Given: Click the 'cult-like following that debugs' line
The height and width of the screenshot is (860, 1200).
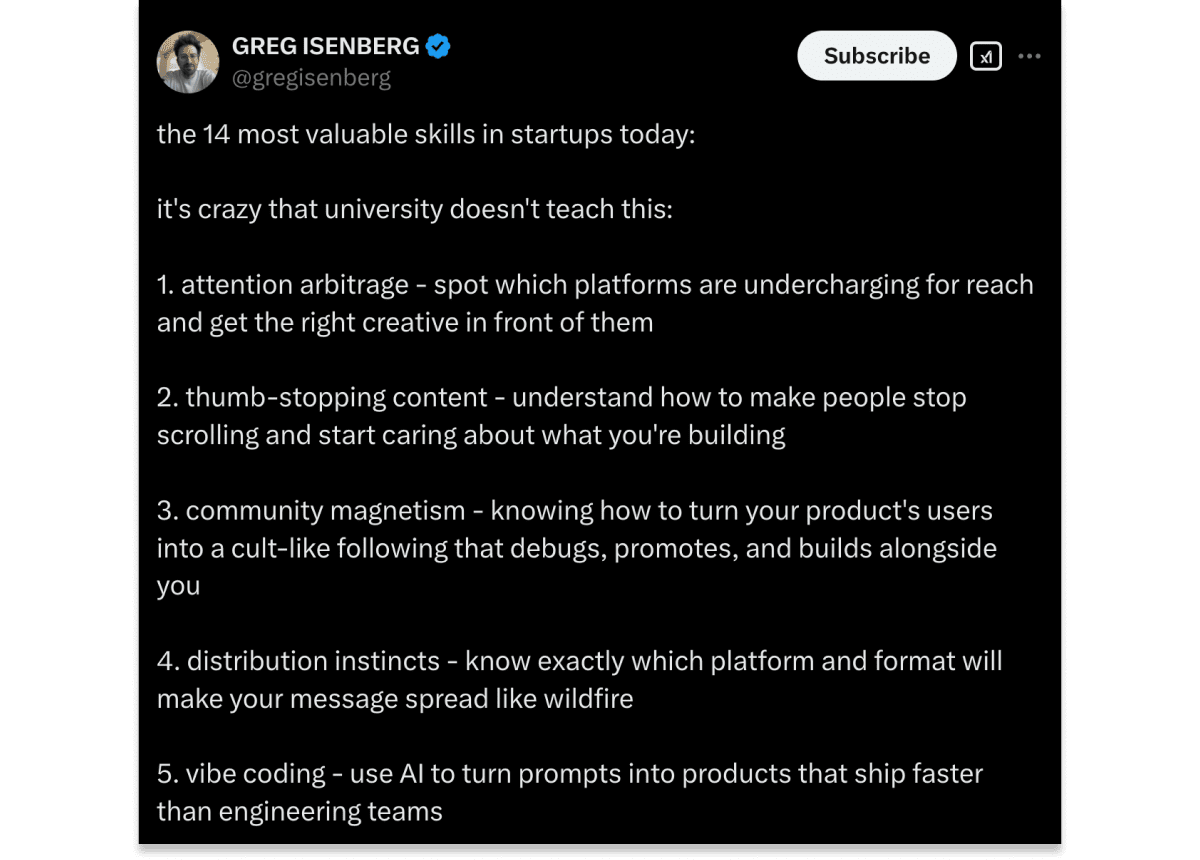Looking at the screenshot, I should [577, 548].
